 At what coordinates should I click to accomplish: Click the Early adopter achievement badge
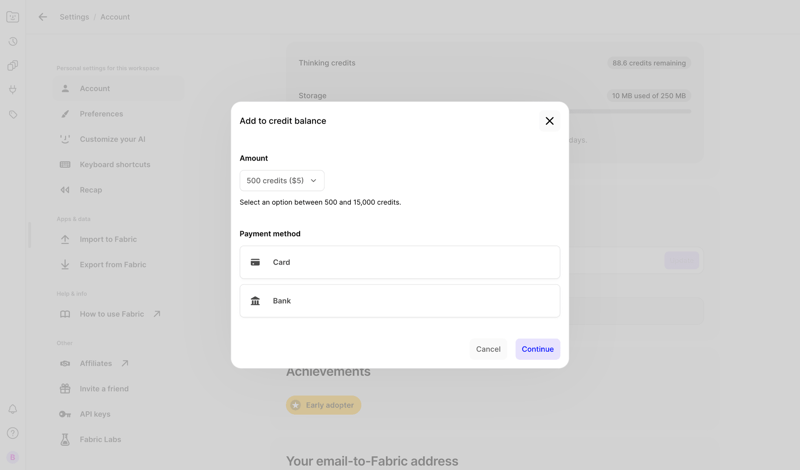[x=323, y=405]
